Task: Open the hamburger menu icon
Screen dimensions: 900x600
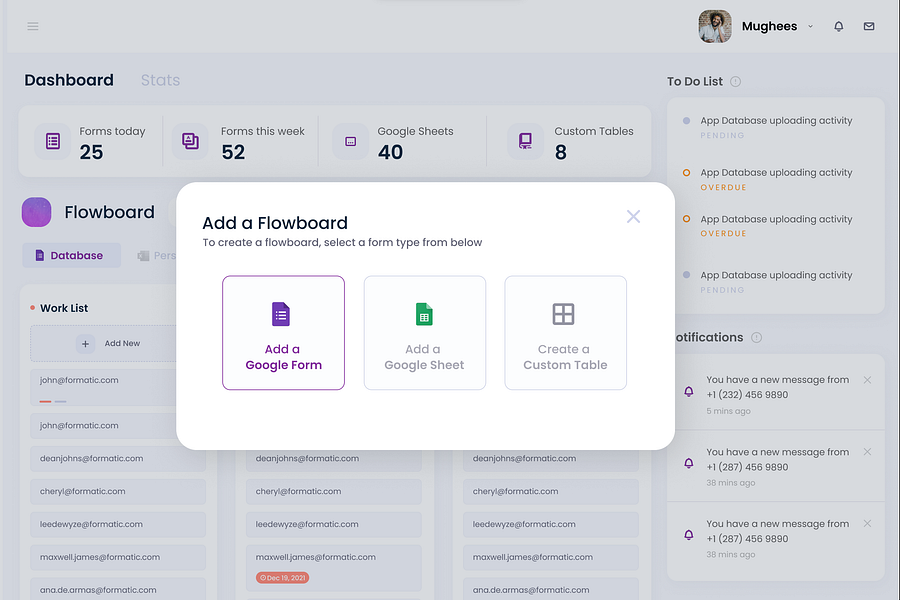Action: pos(33,26)
